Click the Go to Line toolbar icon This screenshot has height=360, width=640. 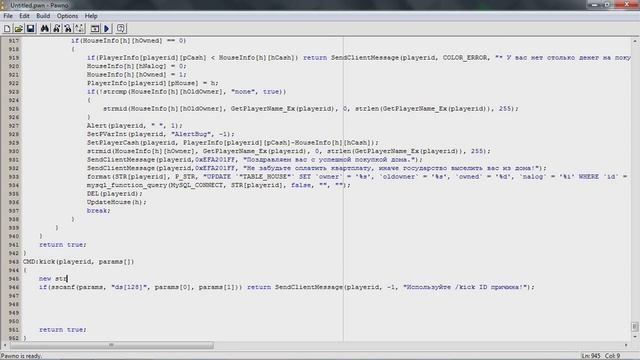(79, 29)
